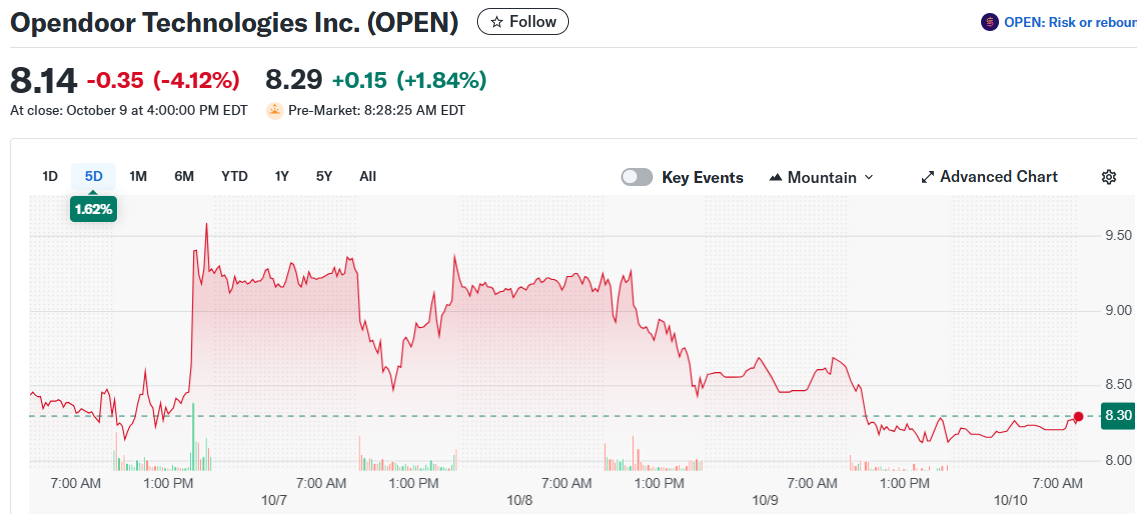Image resolution: width=1137 pixels, height=514 pixels.
Task: Open chart settings gear icon
Action: 1108,177
